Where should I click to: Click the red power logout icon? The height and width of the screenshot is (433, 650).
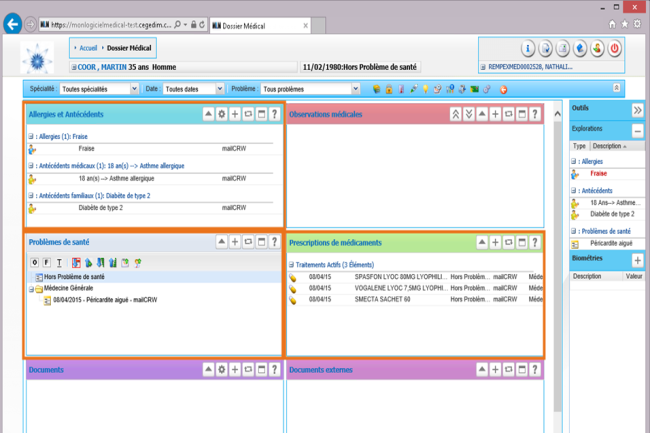[x=614, y=49]
